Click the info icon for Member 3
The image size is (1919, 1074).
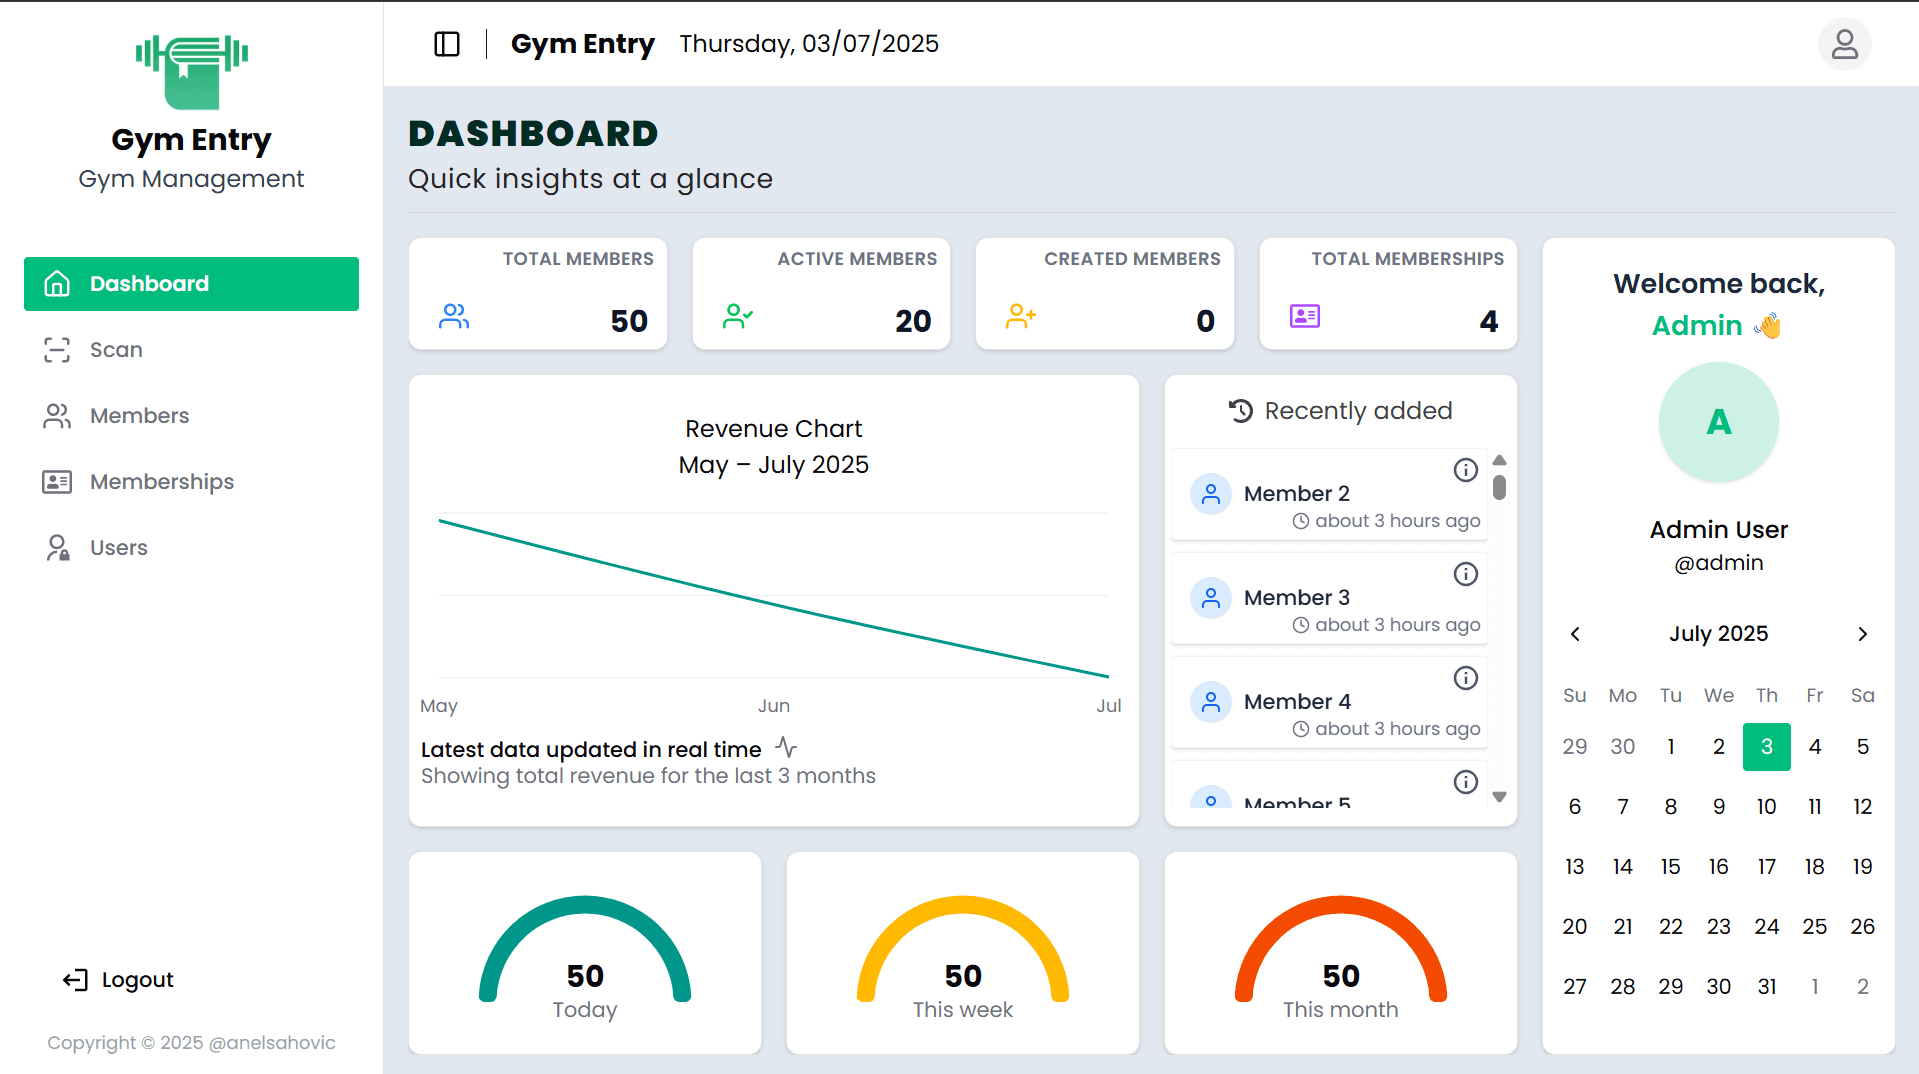click(1465, 574)
